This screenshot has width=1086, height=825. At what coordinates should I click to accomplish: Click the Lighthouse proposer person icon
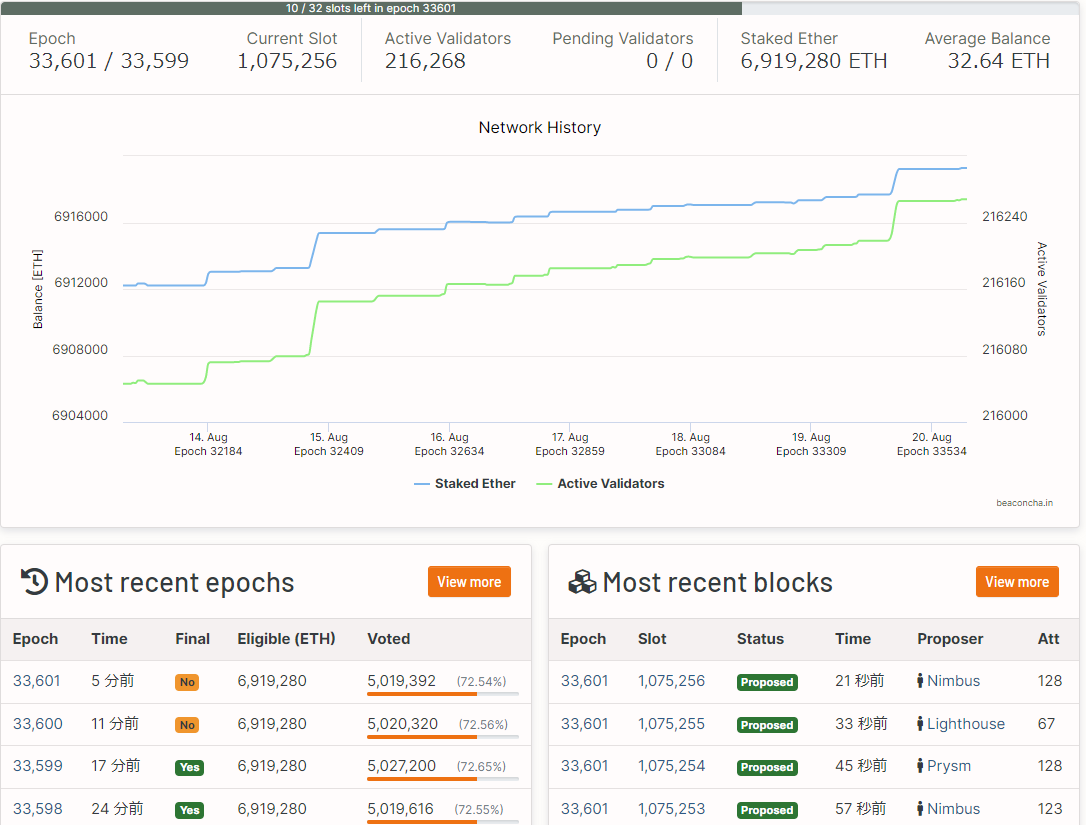coord(920,724)
